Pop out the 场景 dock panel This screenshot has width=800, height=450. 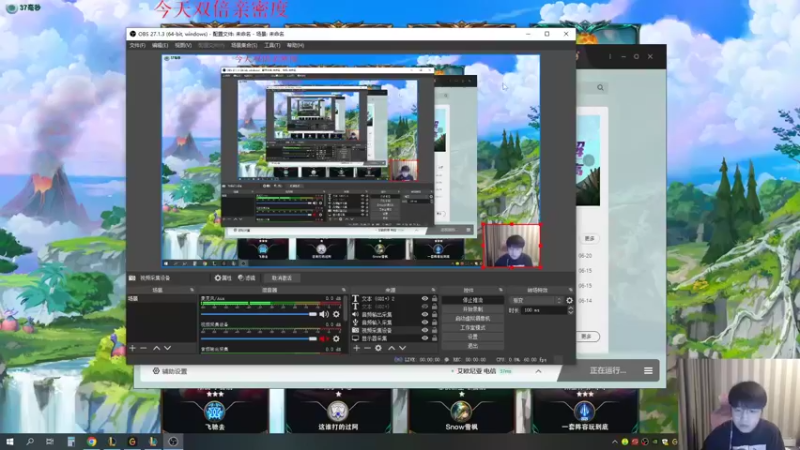pyautogui.click(x=192, y=290)
